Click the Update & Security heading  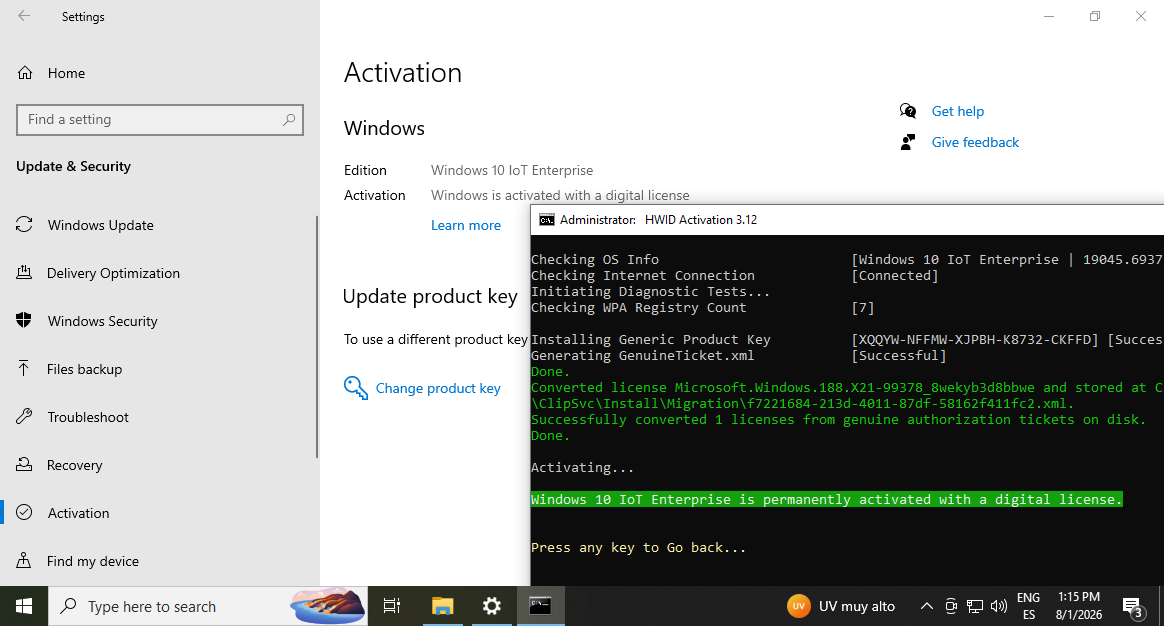[x=73, y=166]
